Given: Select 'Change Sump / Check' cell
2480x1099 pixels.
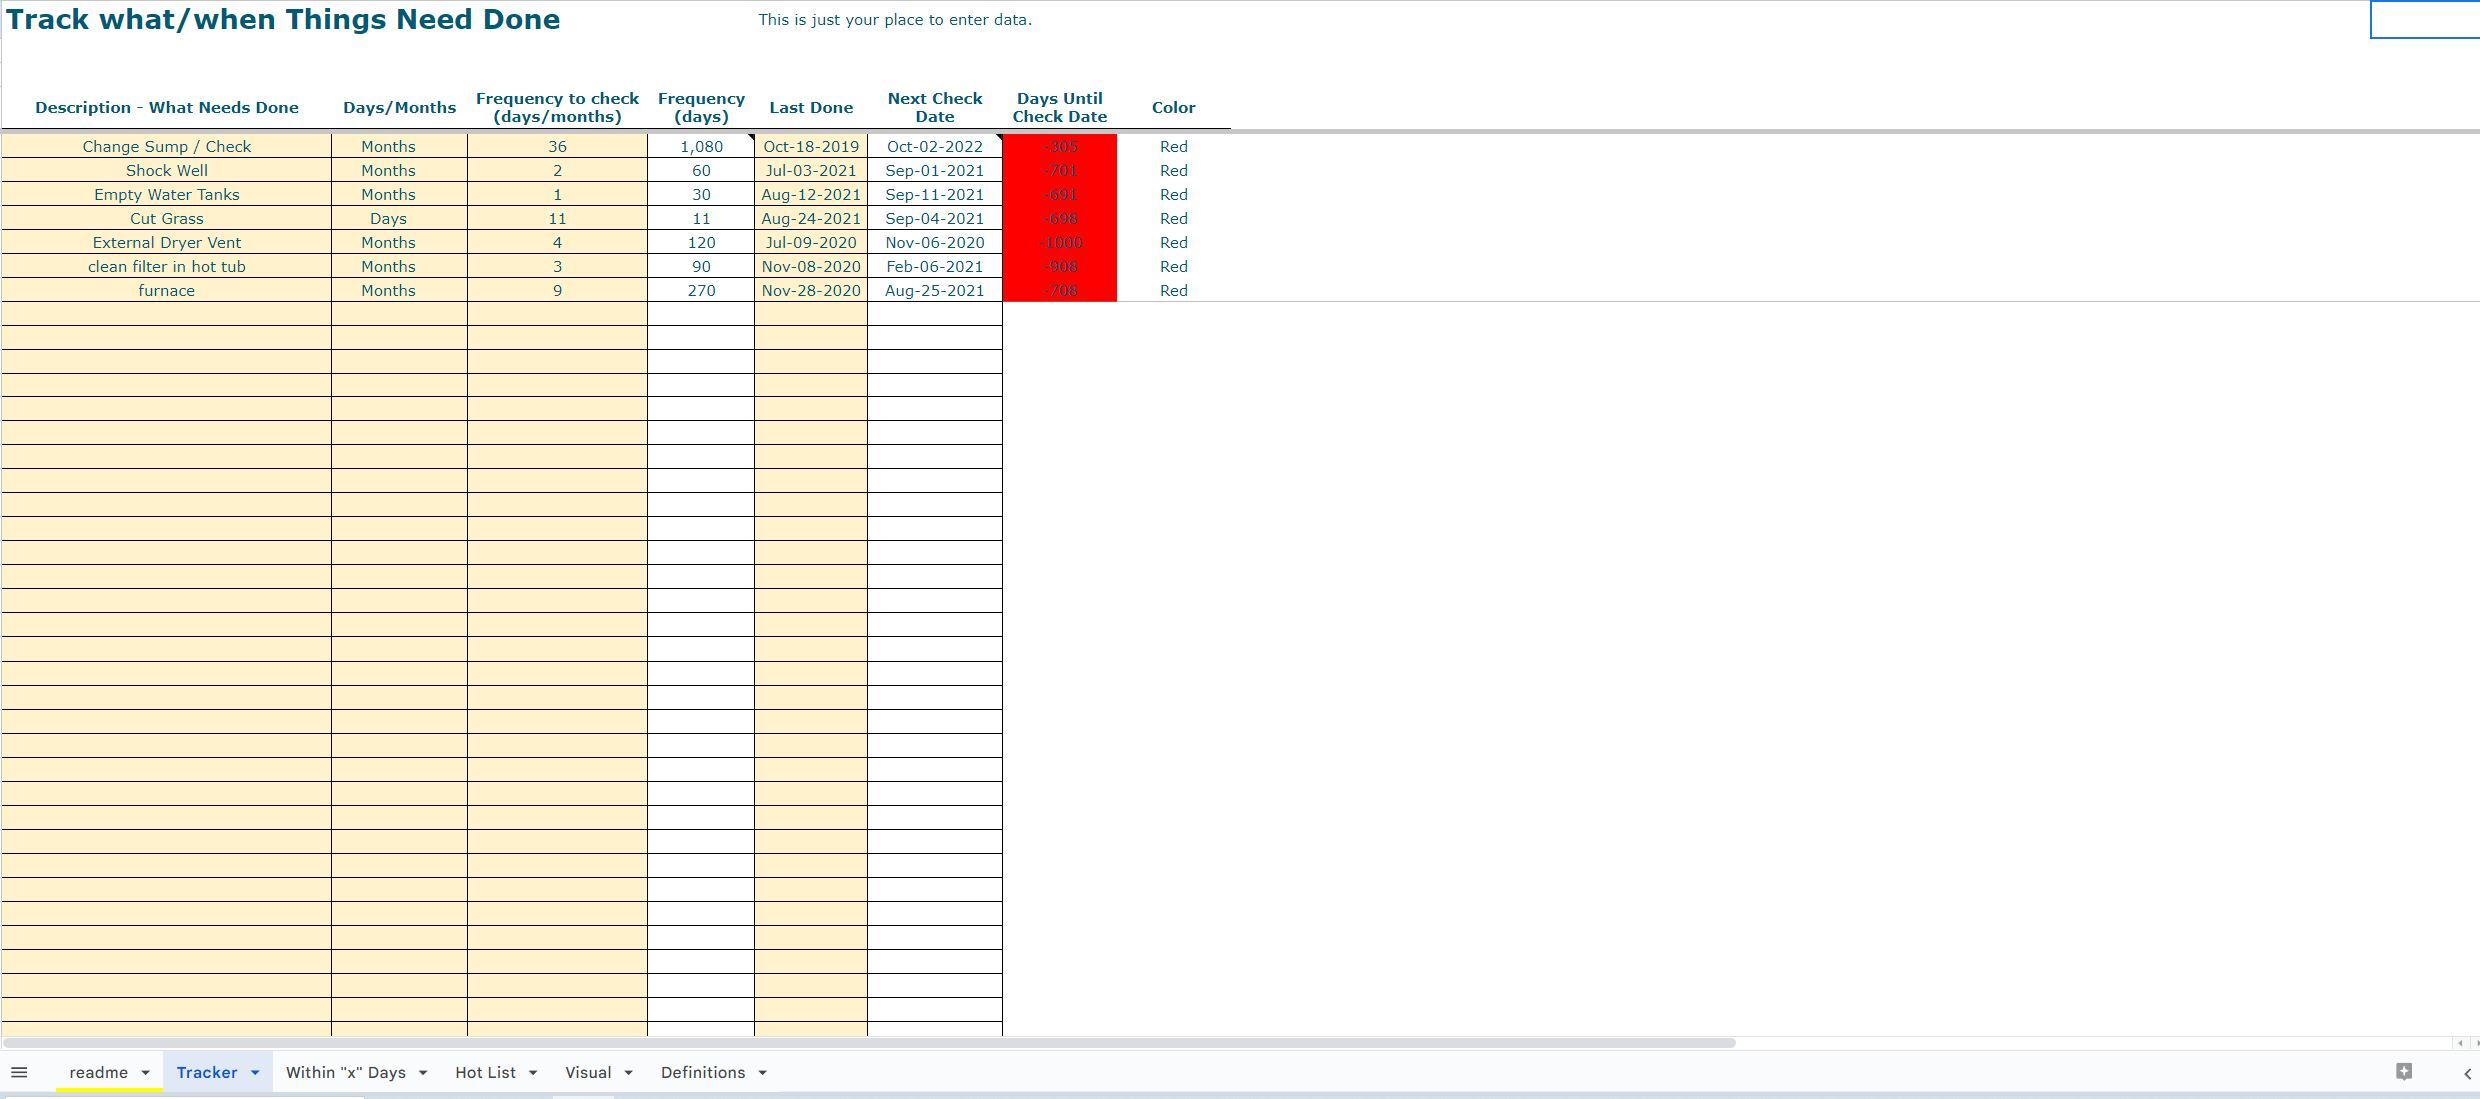Looking at the screenshot, I should coord(166,146).
